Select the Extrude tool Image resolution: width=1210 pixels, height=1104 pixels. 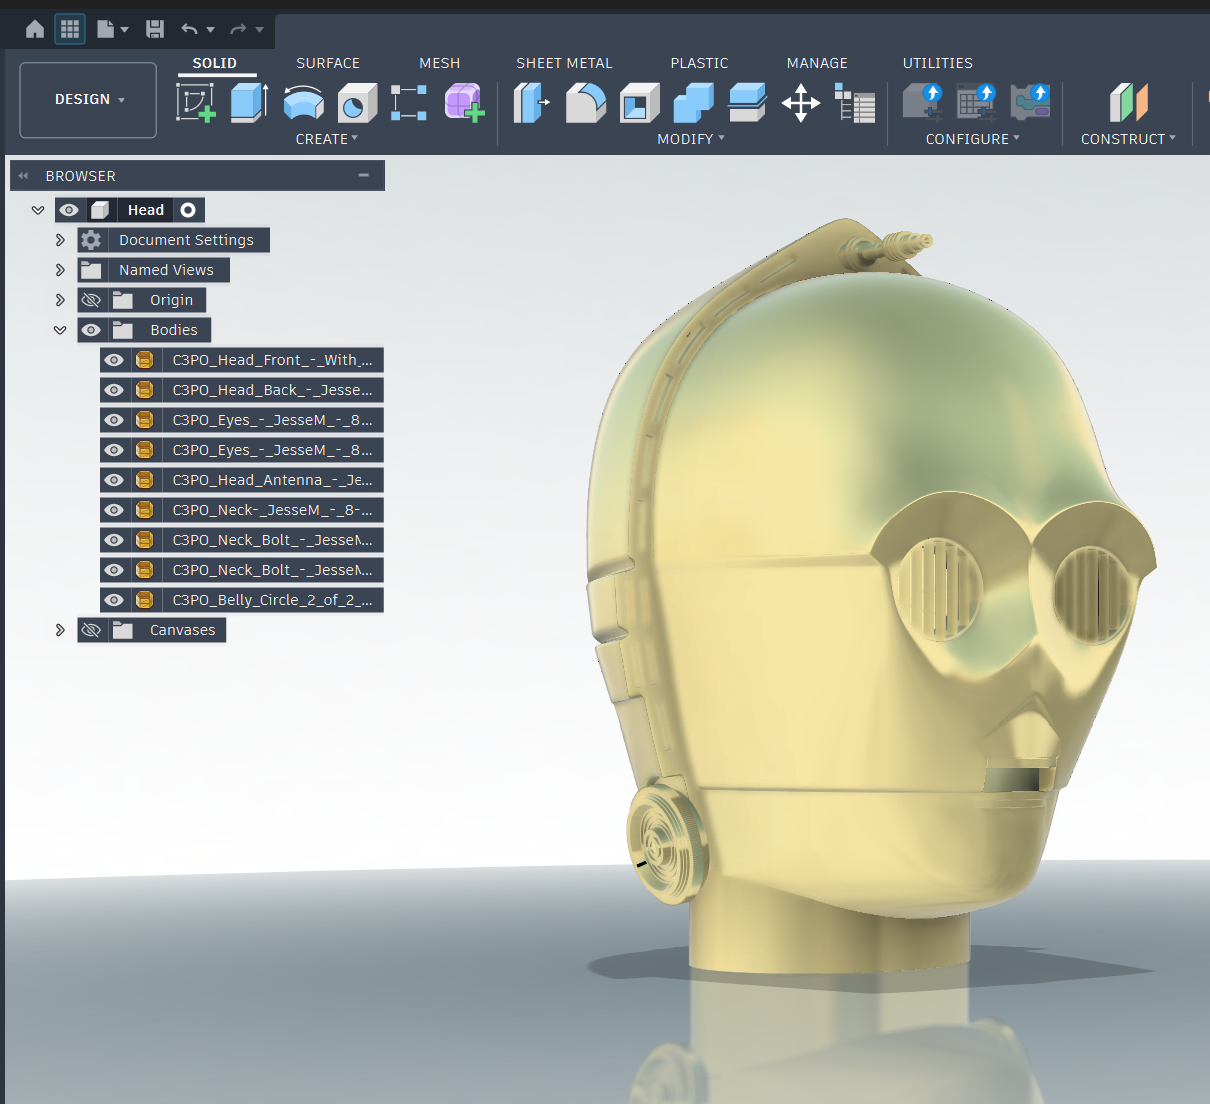pos(249,102)
